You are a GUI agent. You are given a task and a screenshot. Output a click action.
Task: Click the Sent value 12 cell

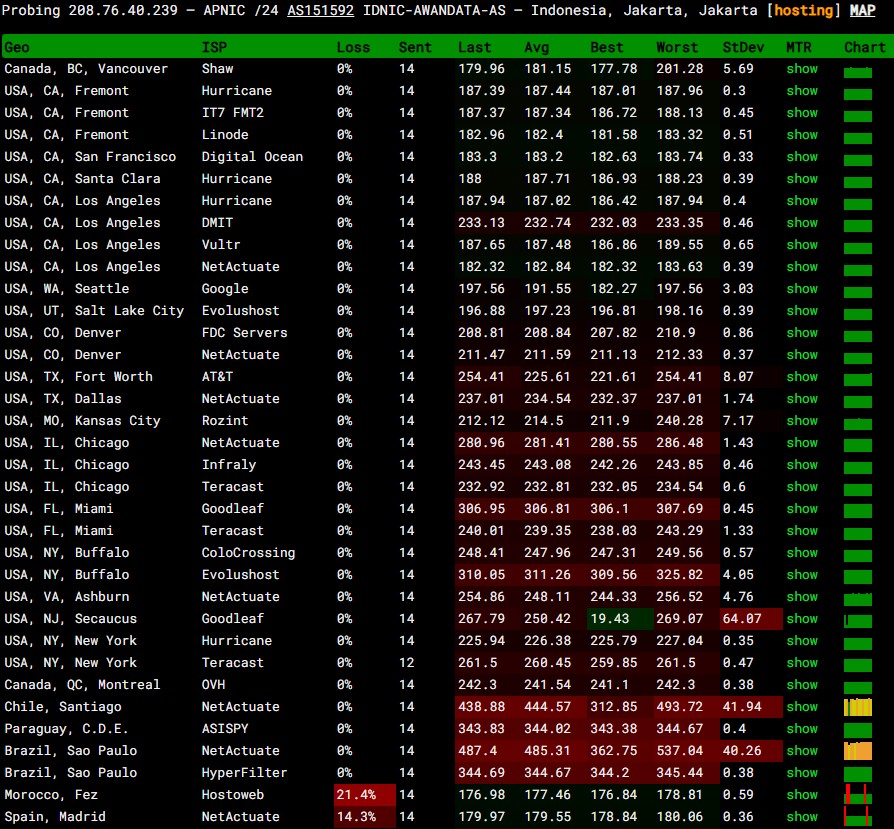tap(407, 663)
